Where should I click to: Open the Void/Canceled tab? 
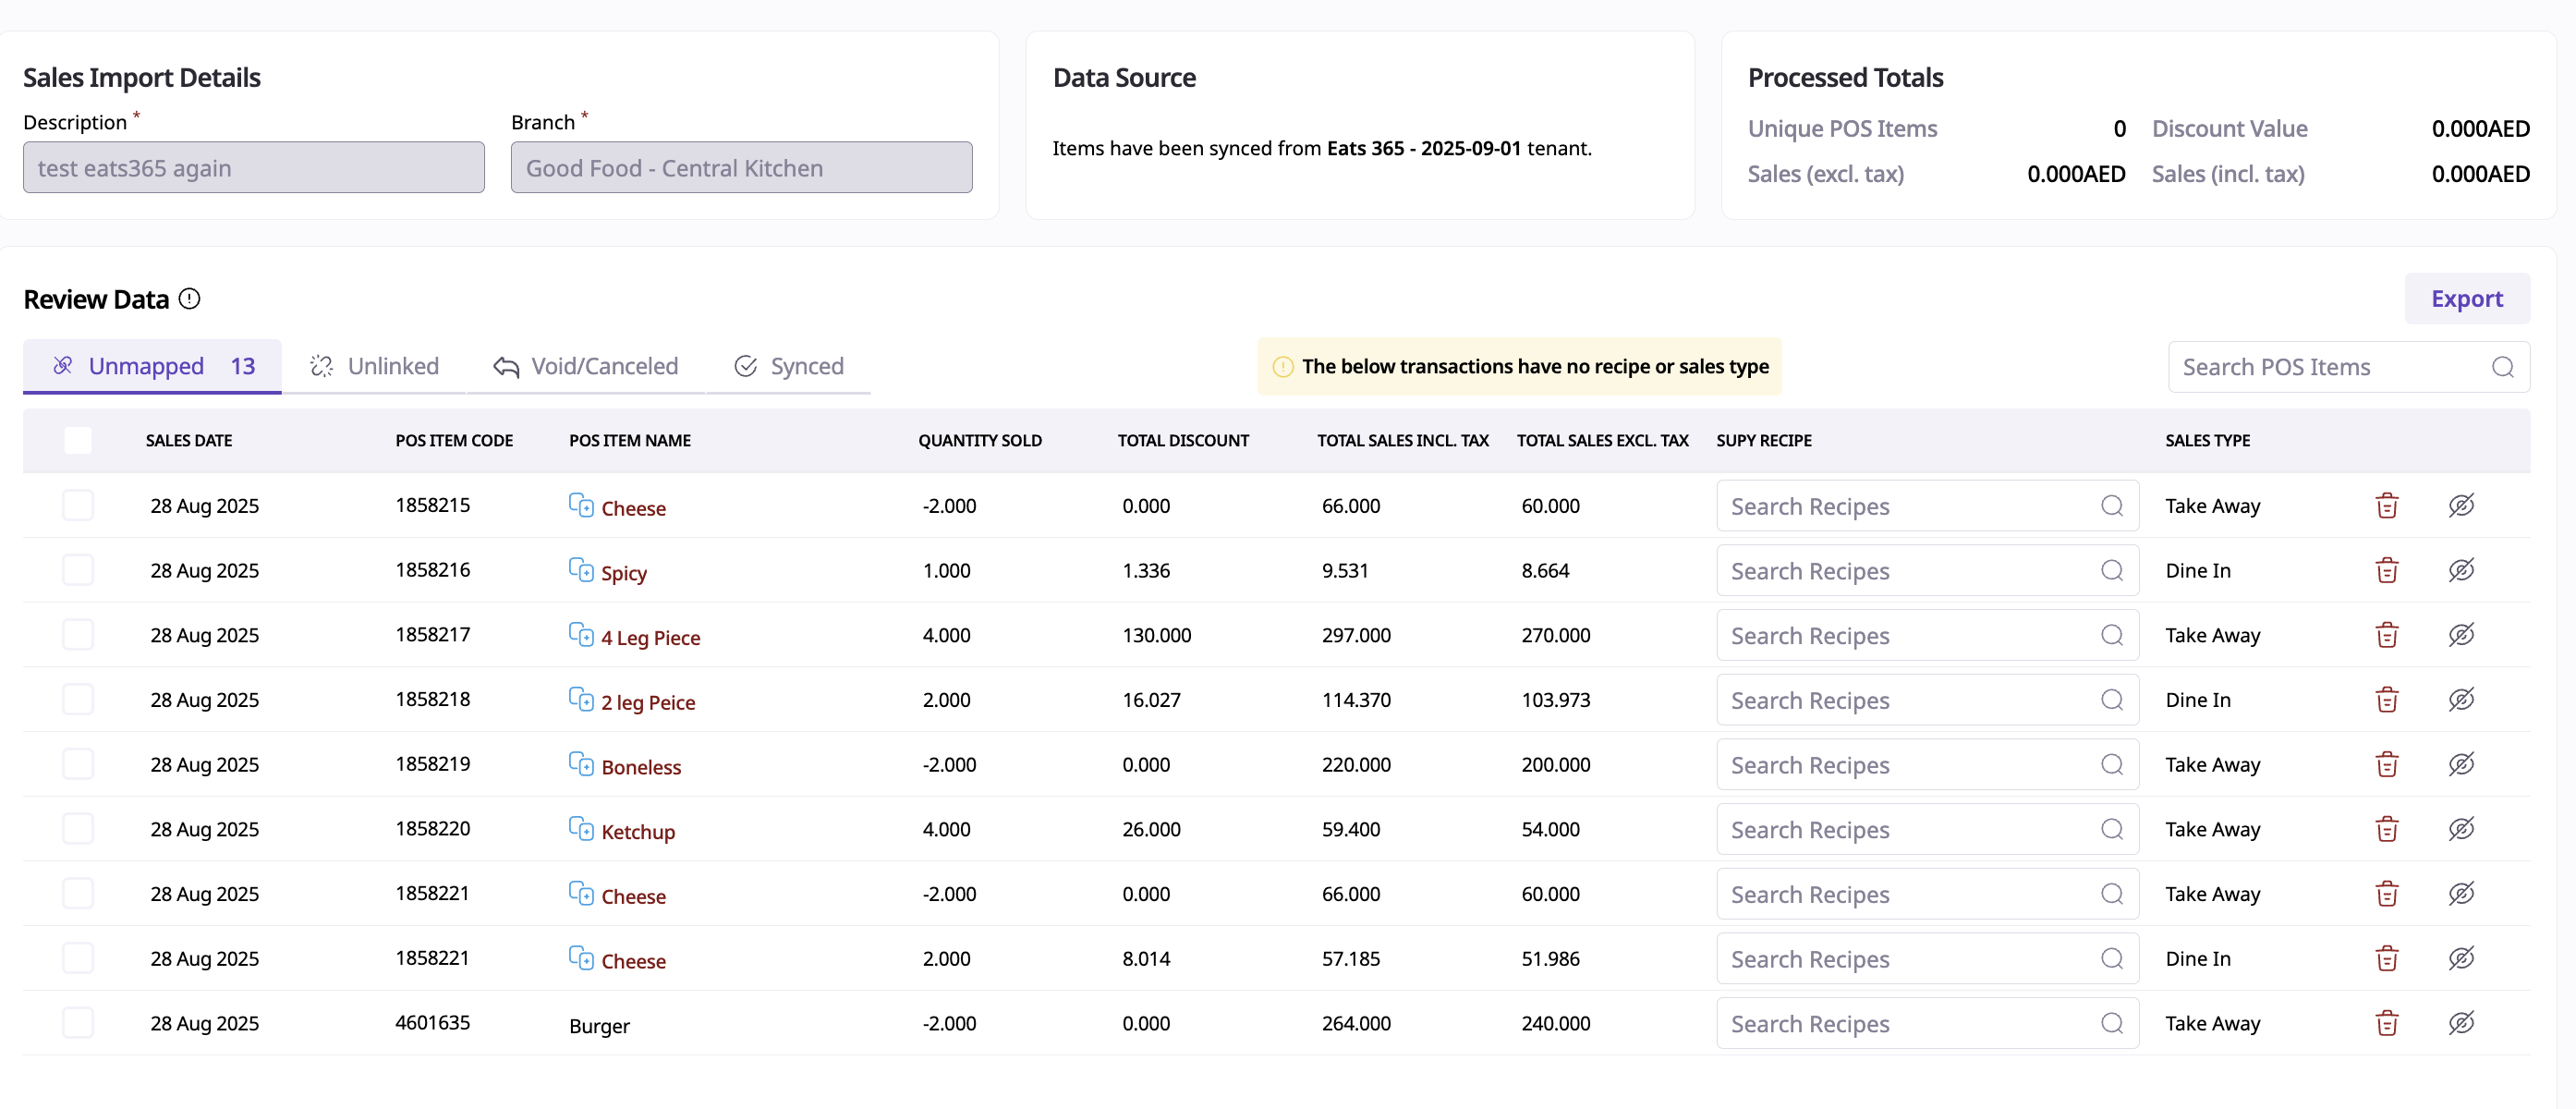click(586, 366)
